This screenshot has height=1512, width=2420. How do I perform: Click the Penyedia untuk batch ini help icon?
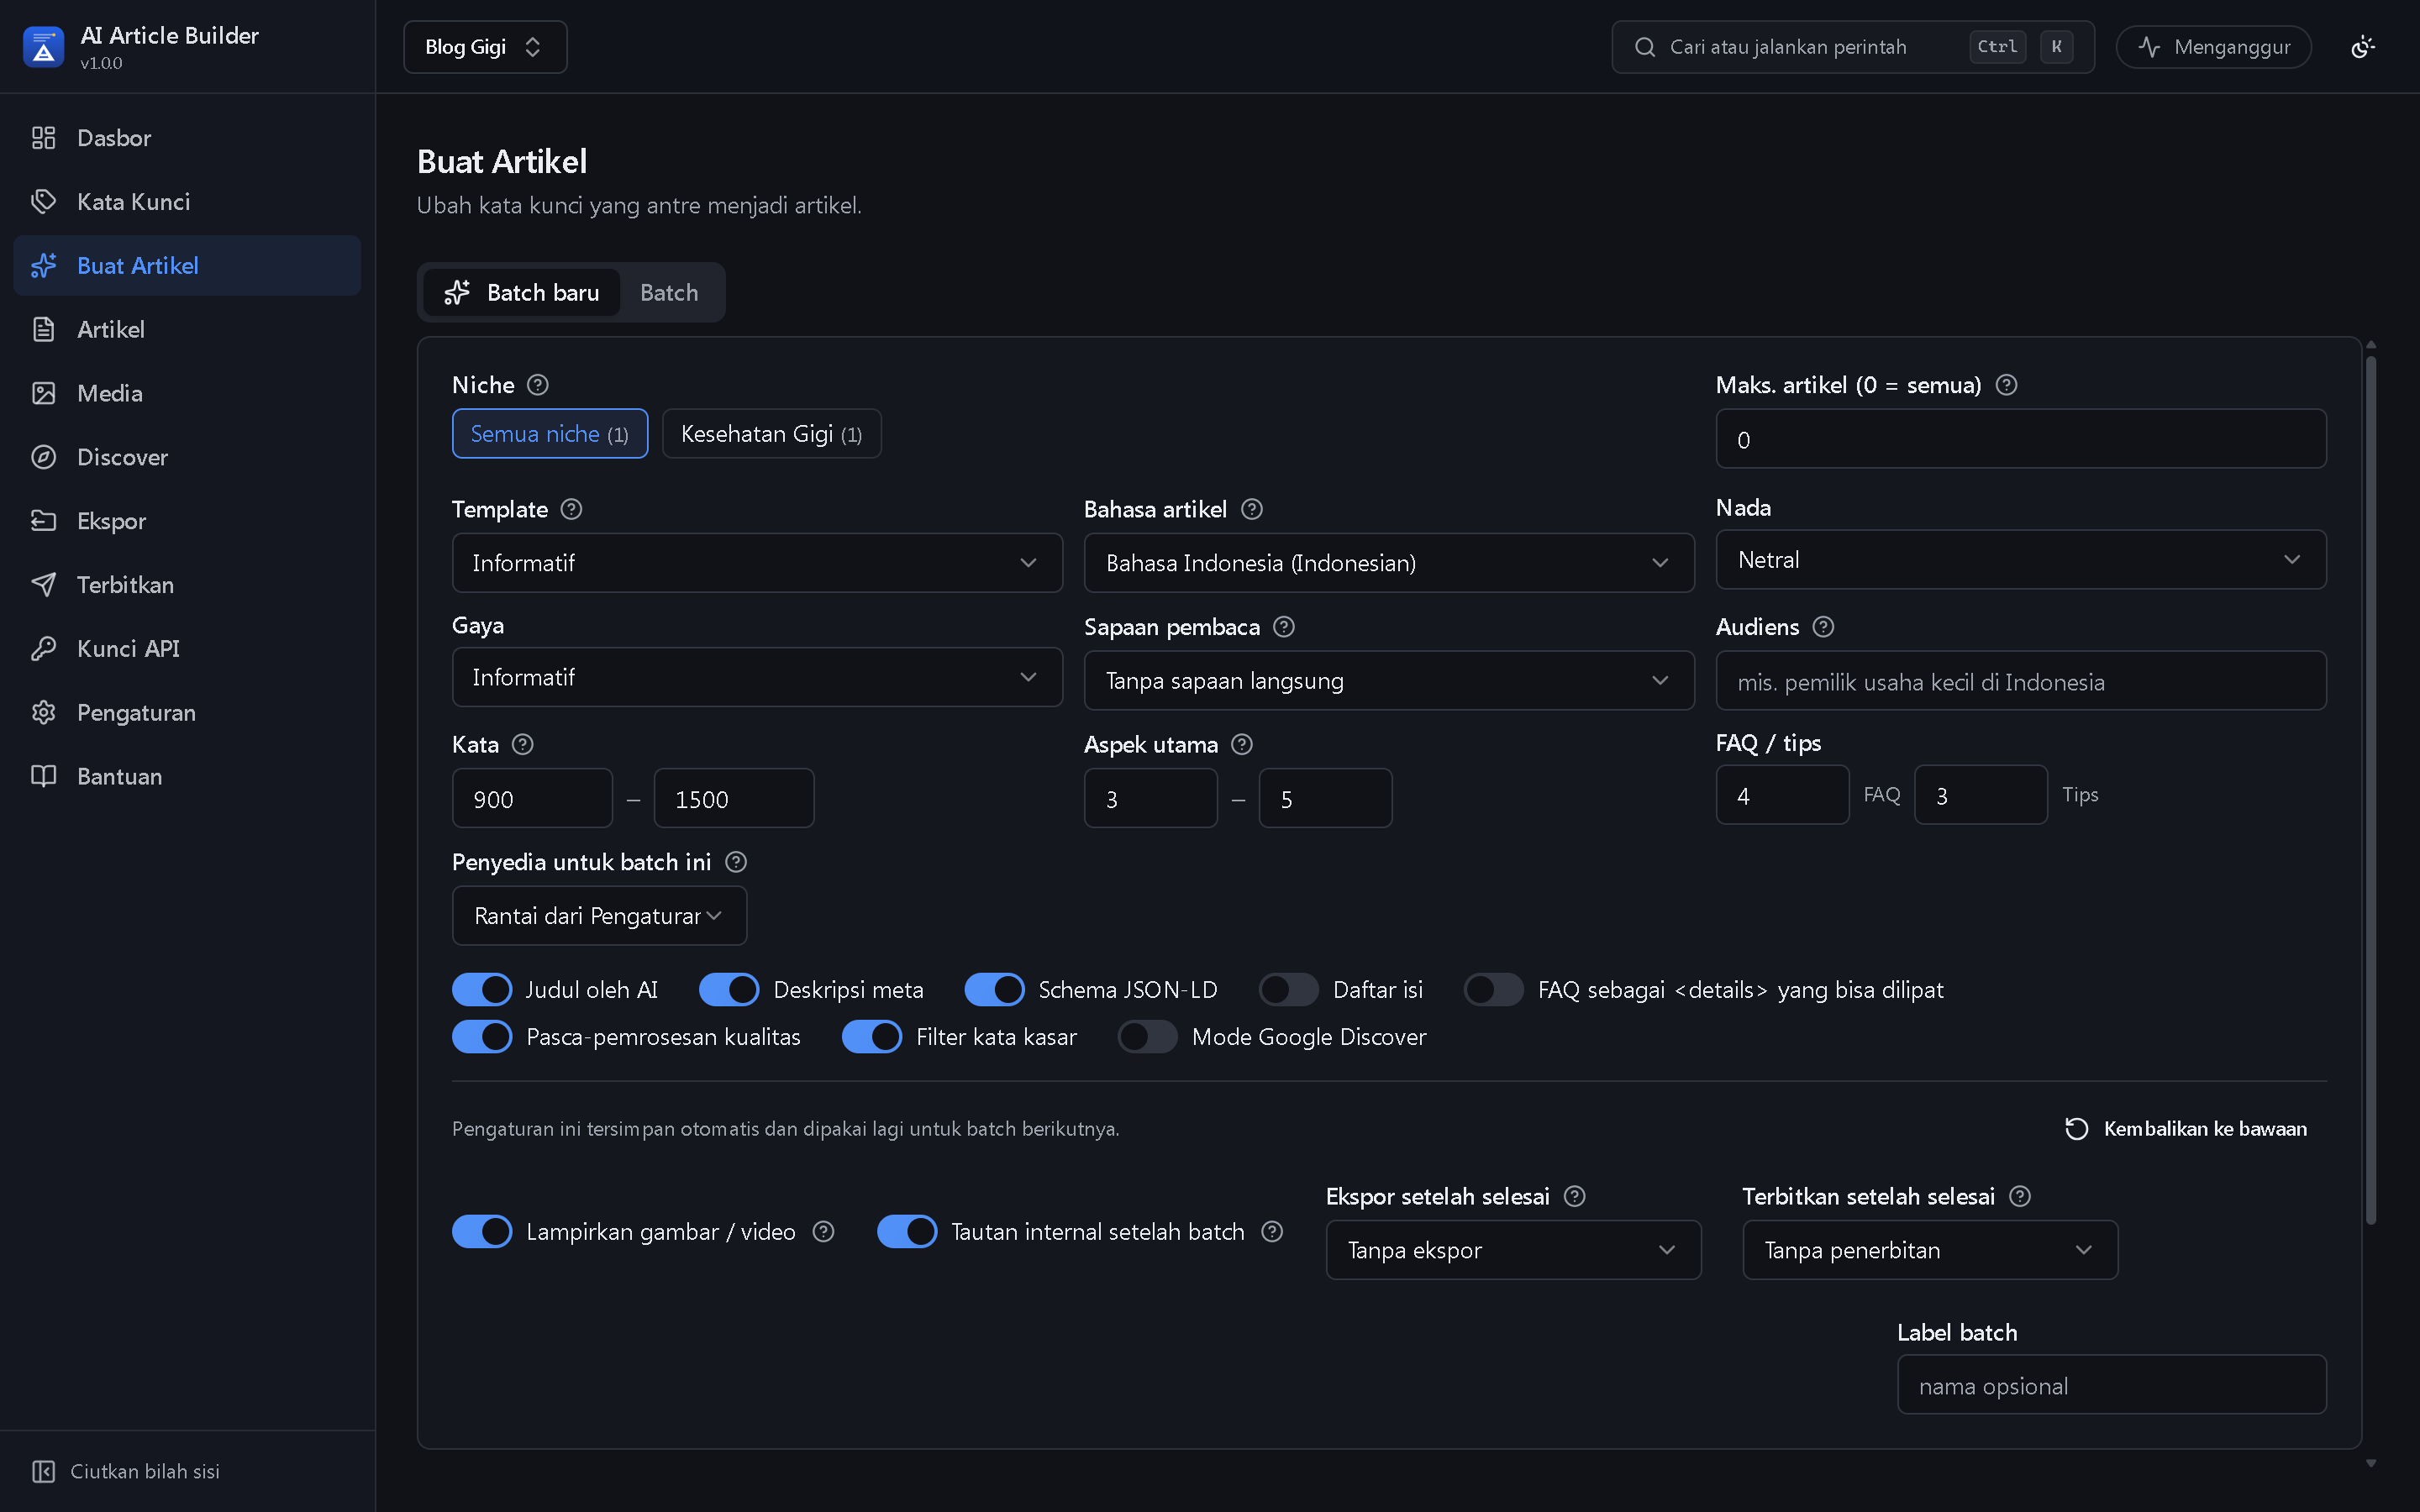(x=736, y=862)
